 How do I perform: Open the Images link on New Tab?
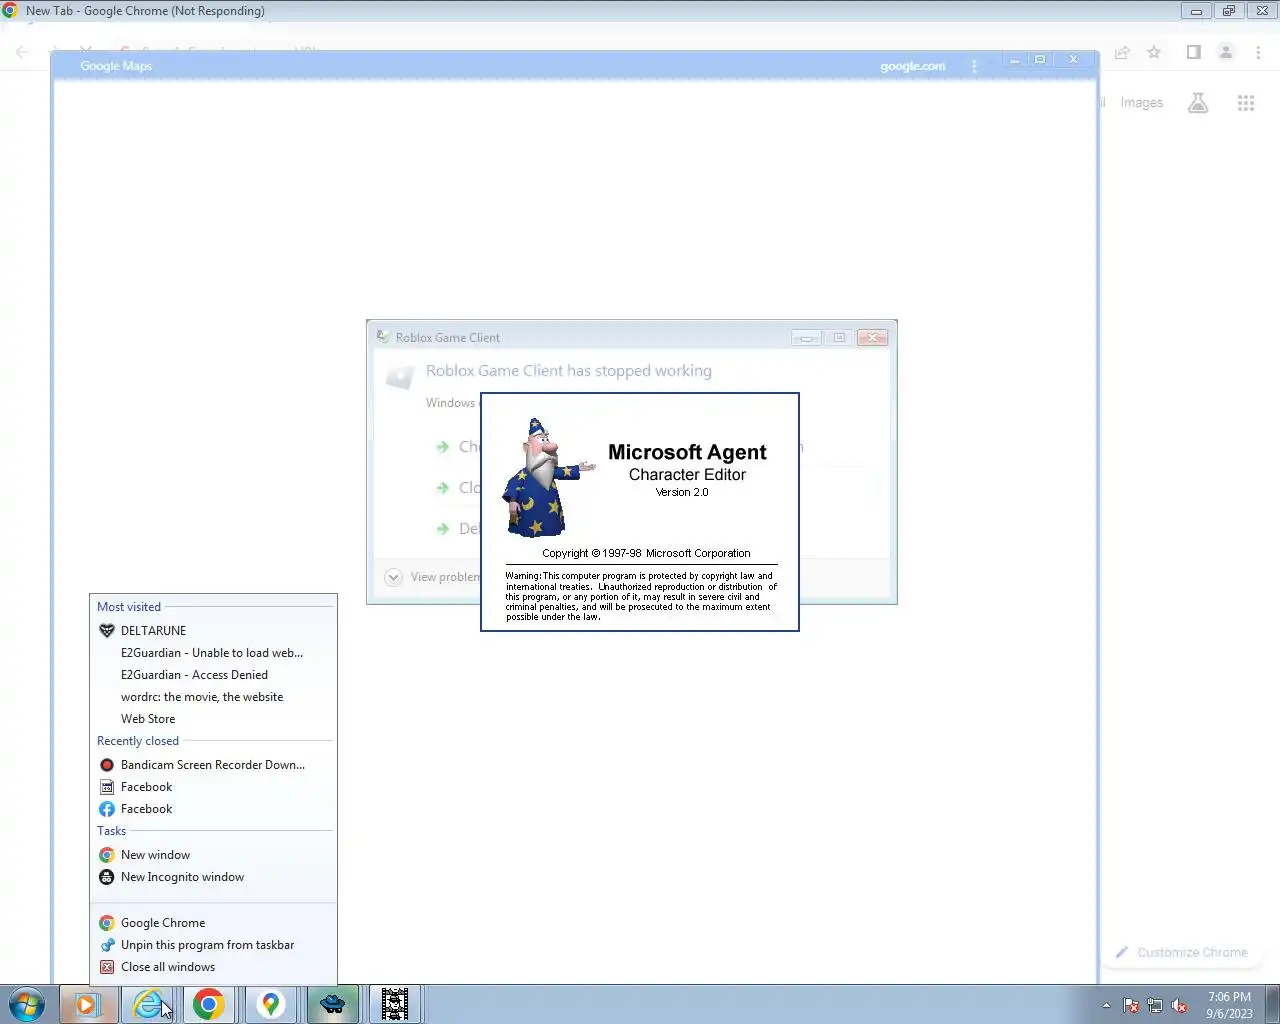click(1141, 102)
